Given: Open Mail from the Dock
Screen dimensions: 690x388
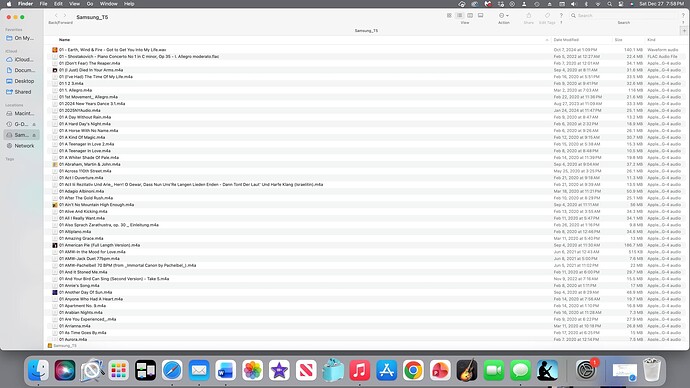Looking at the screenshot, I should click(x=199, y=370).
